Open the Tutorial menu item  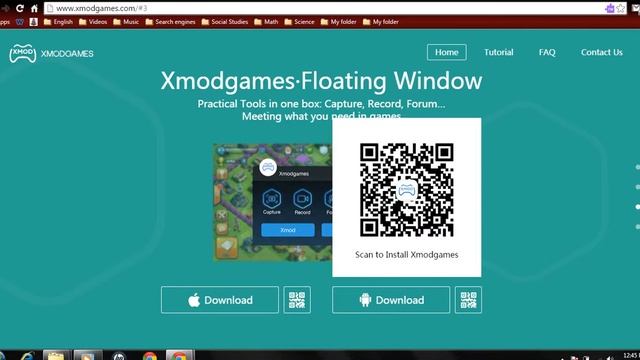pos(498,52)
